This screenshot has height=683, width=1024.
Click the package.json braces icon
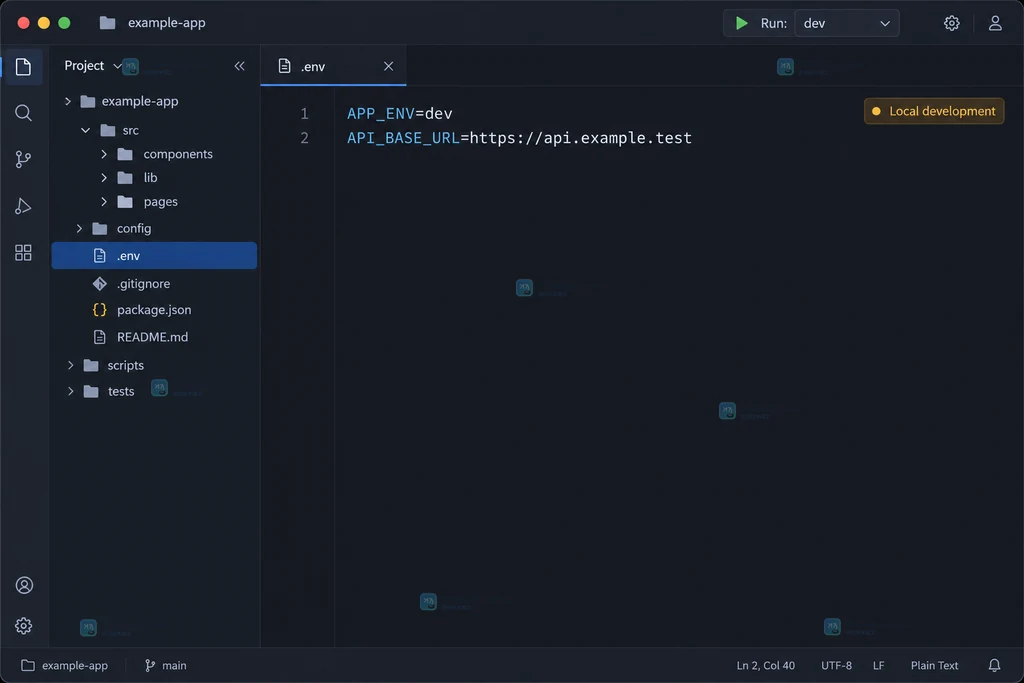pos(99,310)
